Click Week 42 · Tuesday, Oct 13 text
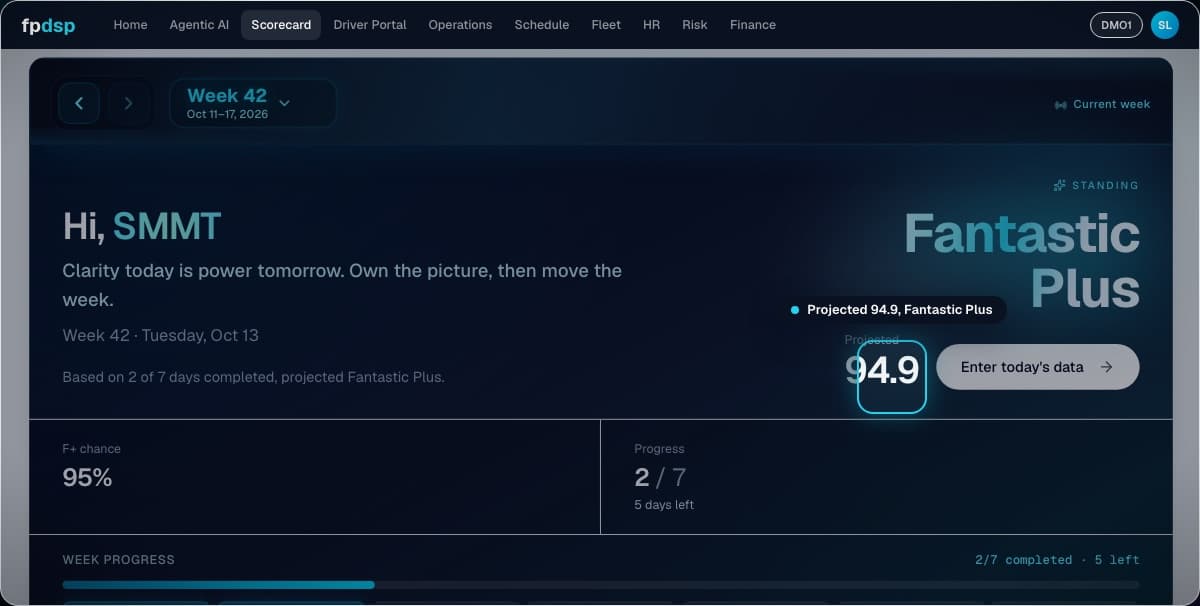 click(x=161, y=335)
